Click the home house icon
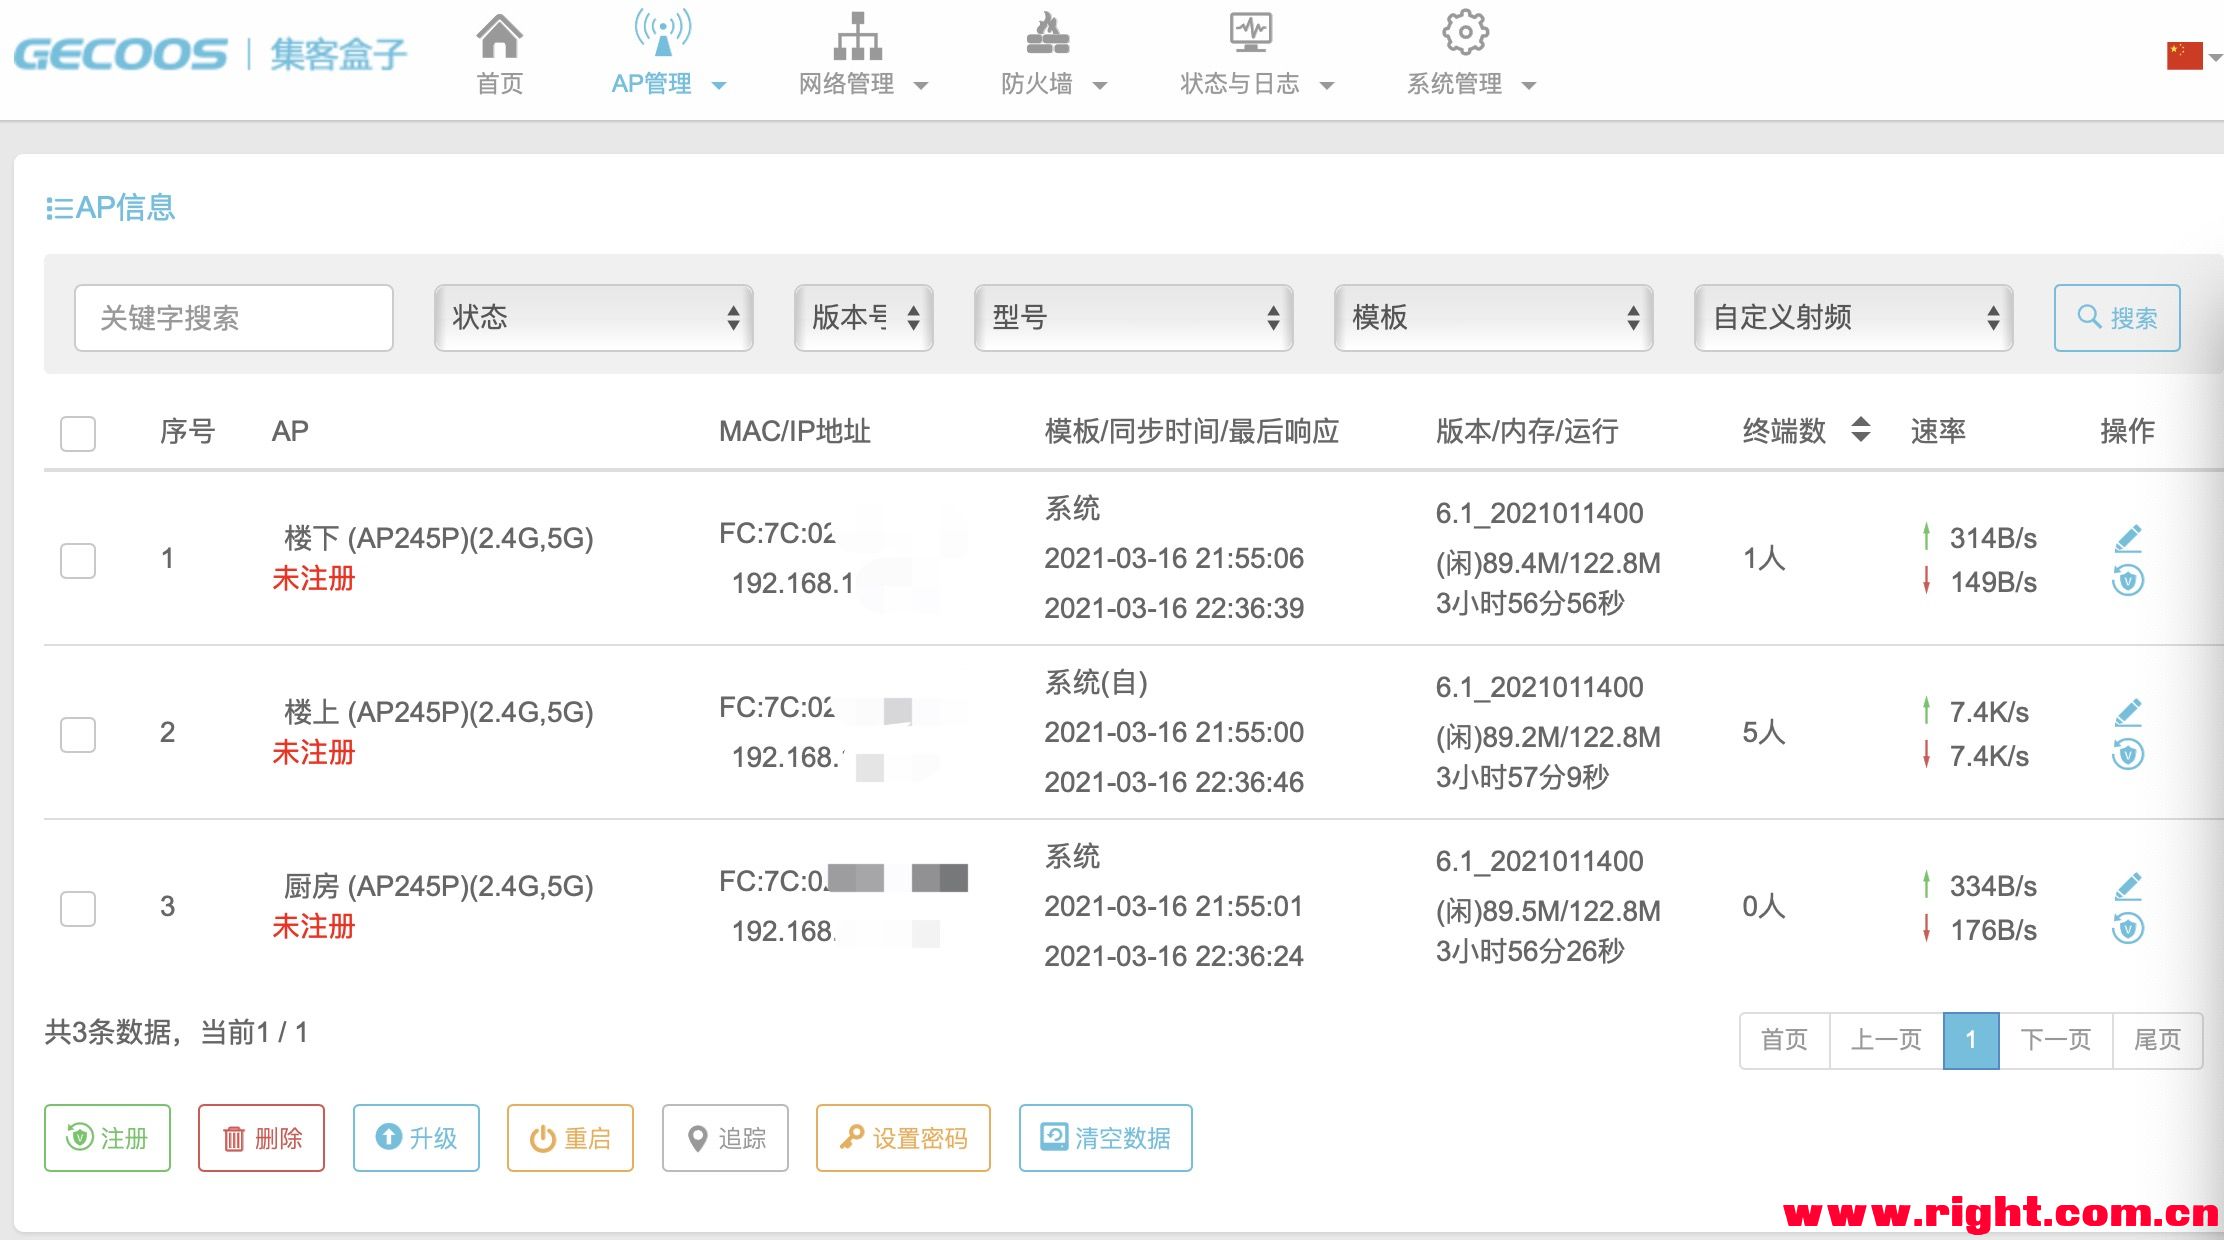2224x1240 pixels. (x=499, y=37)
